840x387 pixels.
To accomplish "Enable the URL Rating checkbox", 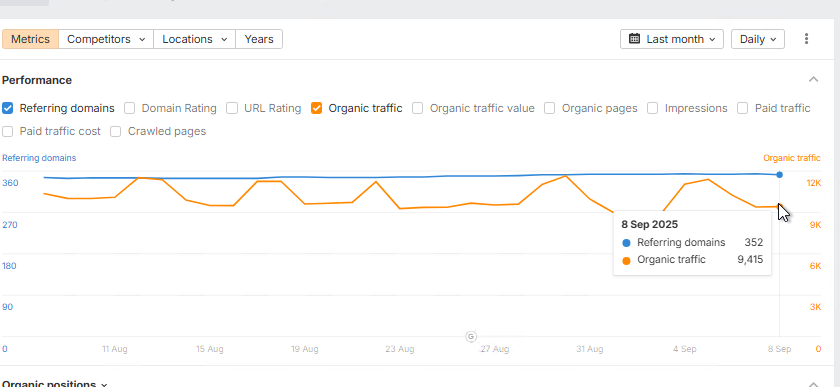I will pyautogui.click(x=232, y=108).
